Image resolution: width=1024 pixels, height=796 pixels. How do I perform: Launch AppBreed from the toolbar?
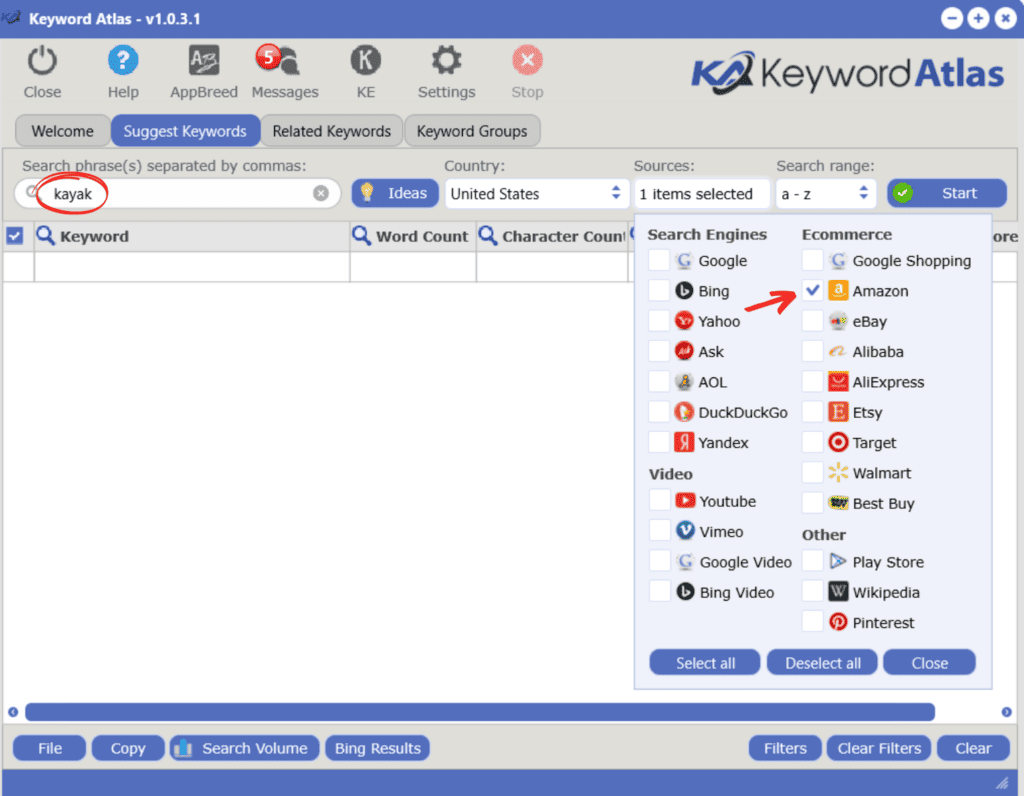coord(203,70)
